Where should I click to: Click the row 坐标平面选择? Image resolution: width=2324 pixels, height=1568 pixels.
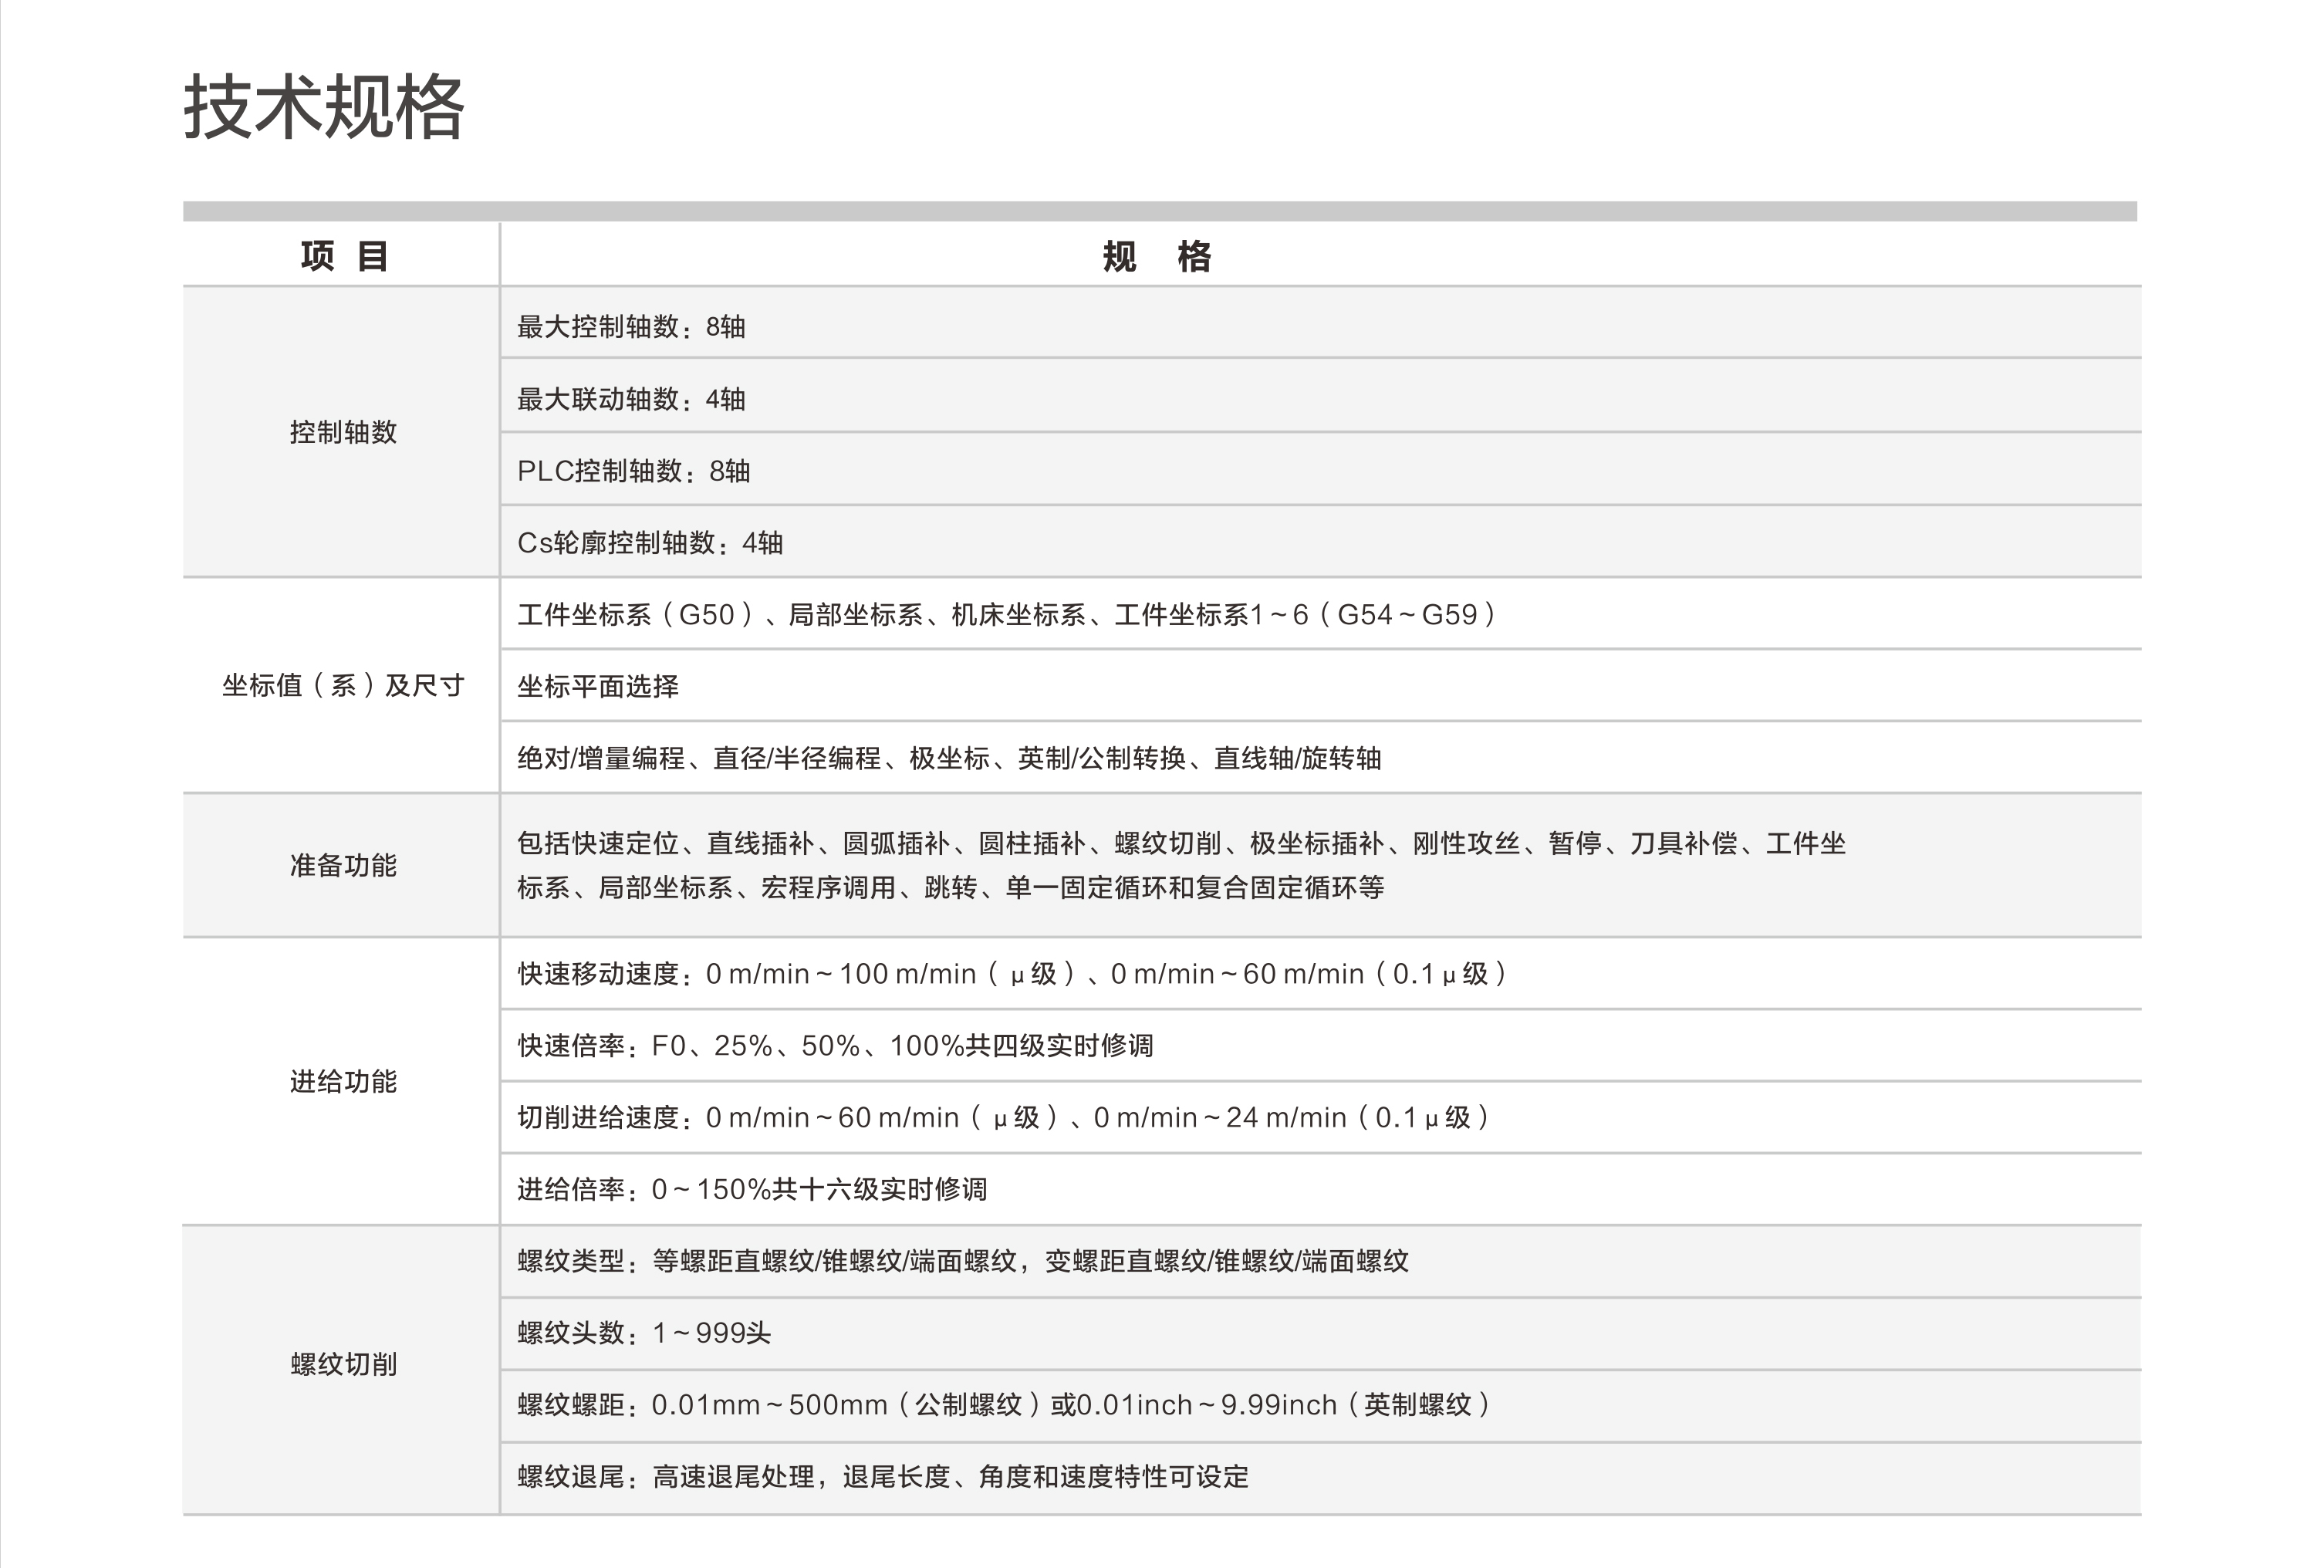tap(1320, 686)
